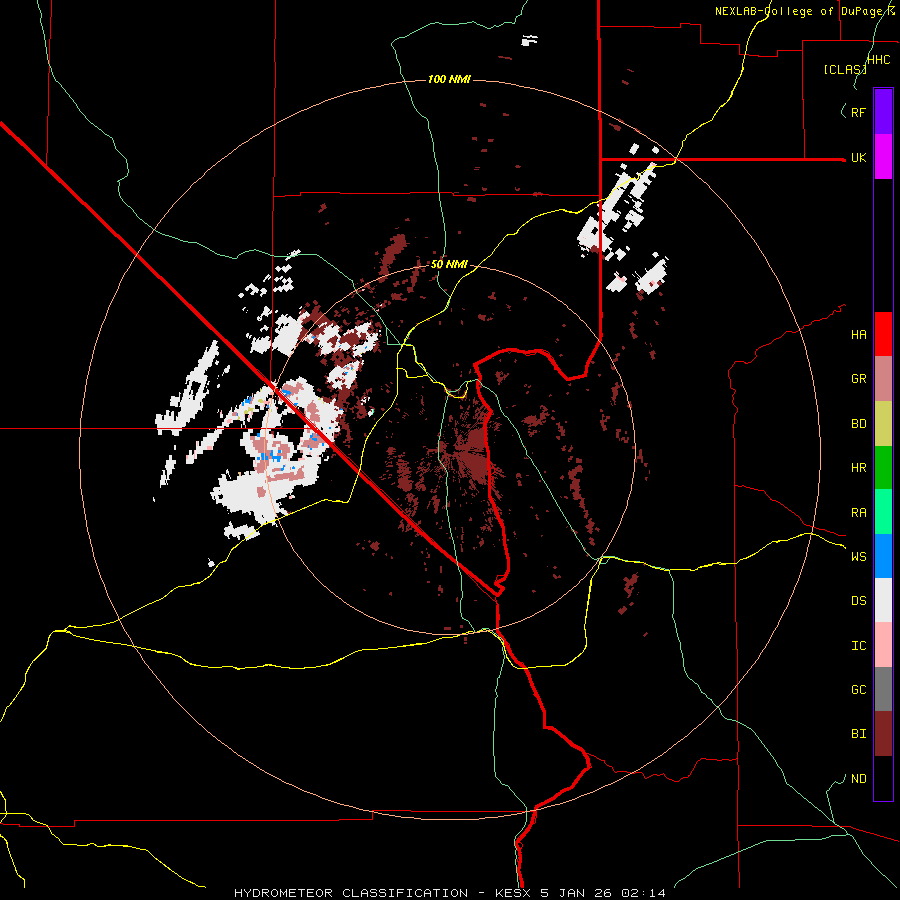Click the blue WS legend swatch
The width and height of the screenshot is (900, 900).
[x=883, y=556]
